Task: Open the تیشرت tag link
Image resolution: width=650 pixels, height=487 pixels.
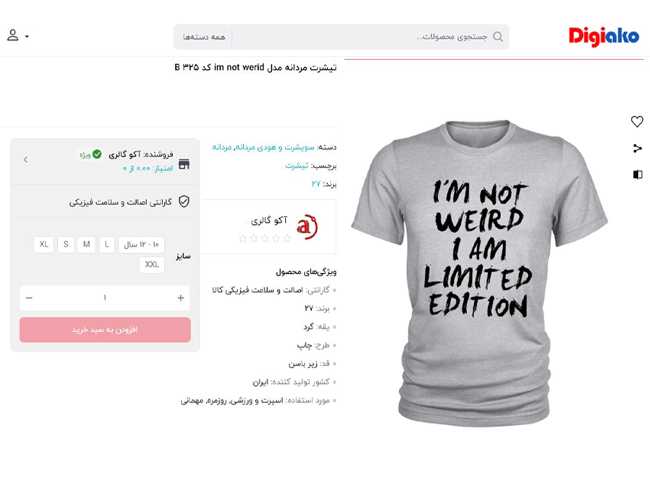Action: [297, 166]
